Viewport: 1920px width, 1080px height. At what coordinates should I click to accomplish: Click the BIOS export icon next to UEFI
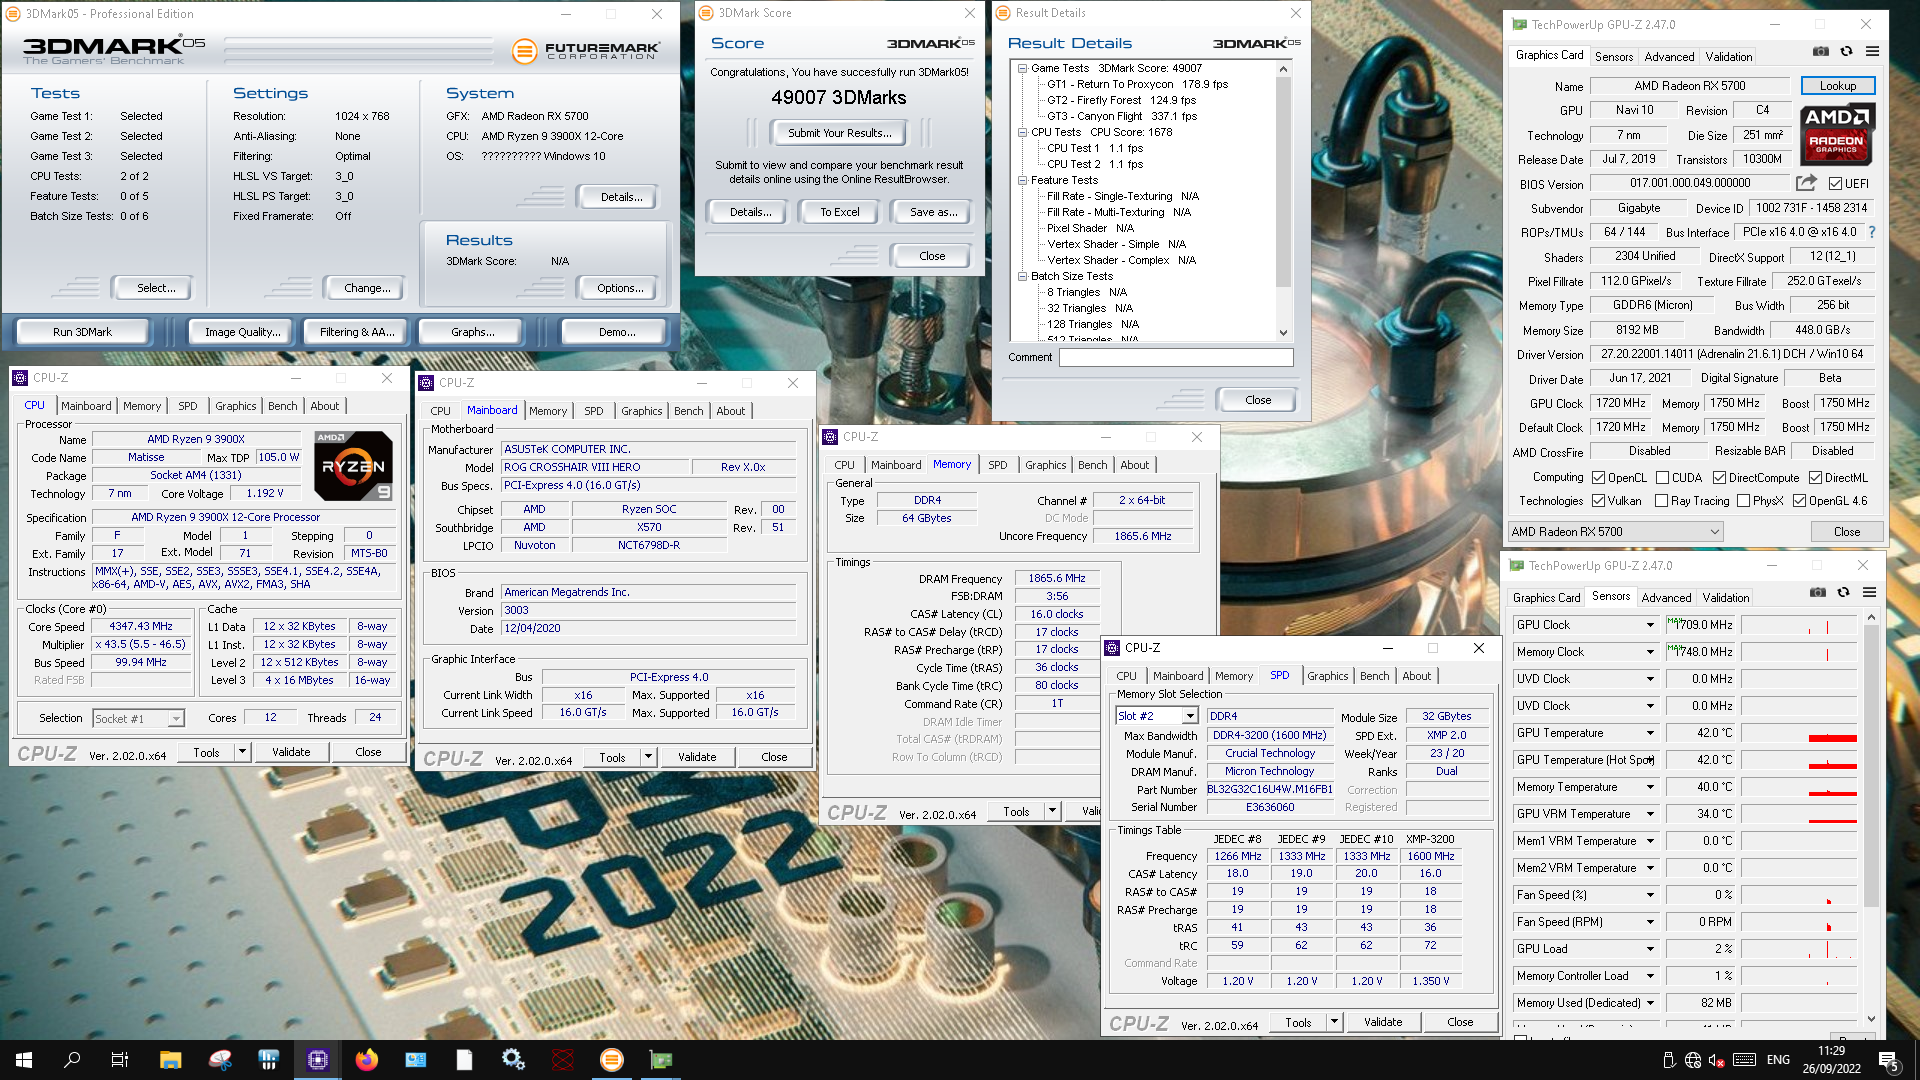pyautogui.click(x=1806, y=183)
